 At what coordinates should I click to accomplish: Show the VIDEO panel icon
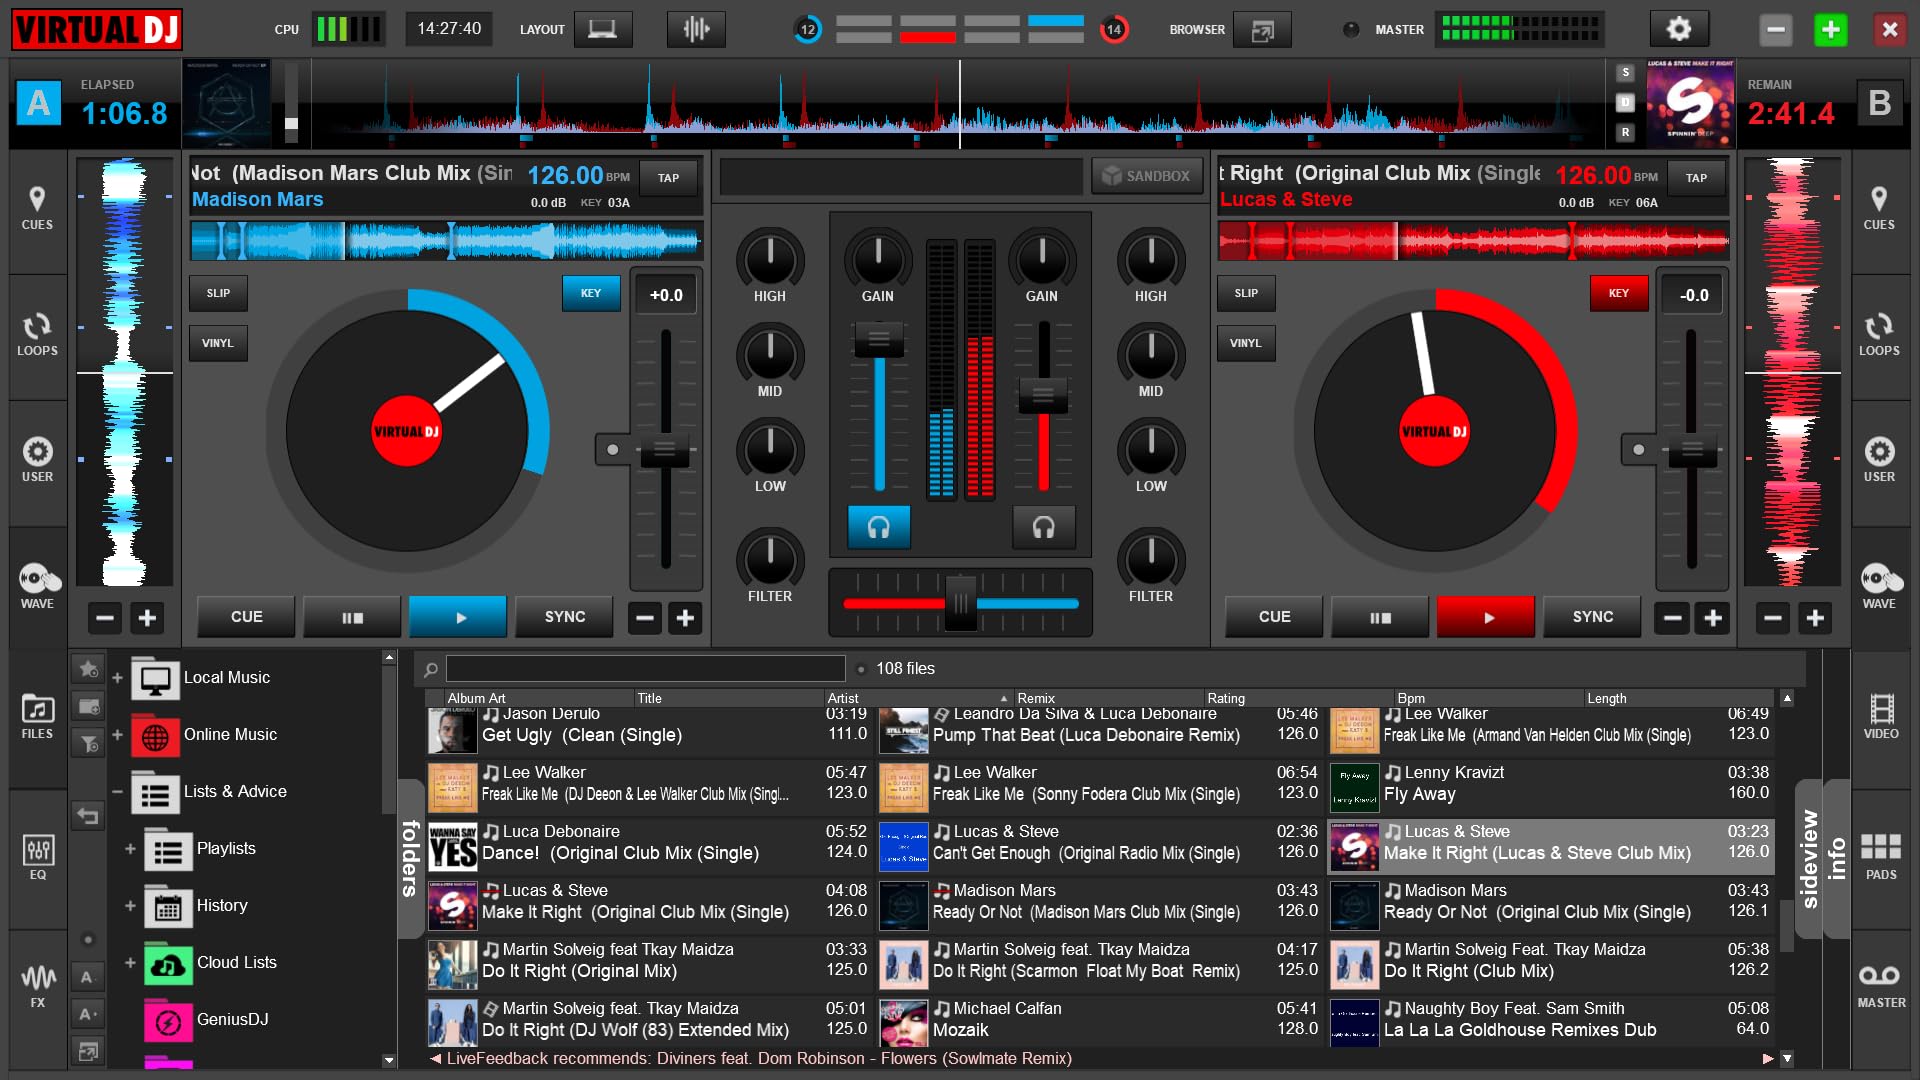[x=1881, y=716]
